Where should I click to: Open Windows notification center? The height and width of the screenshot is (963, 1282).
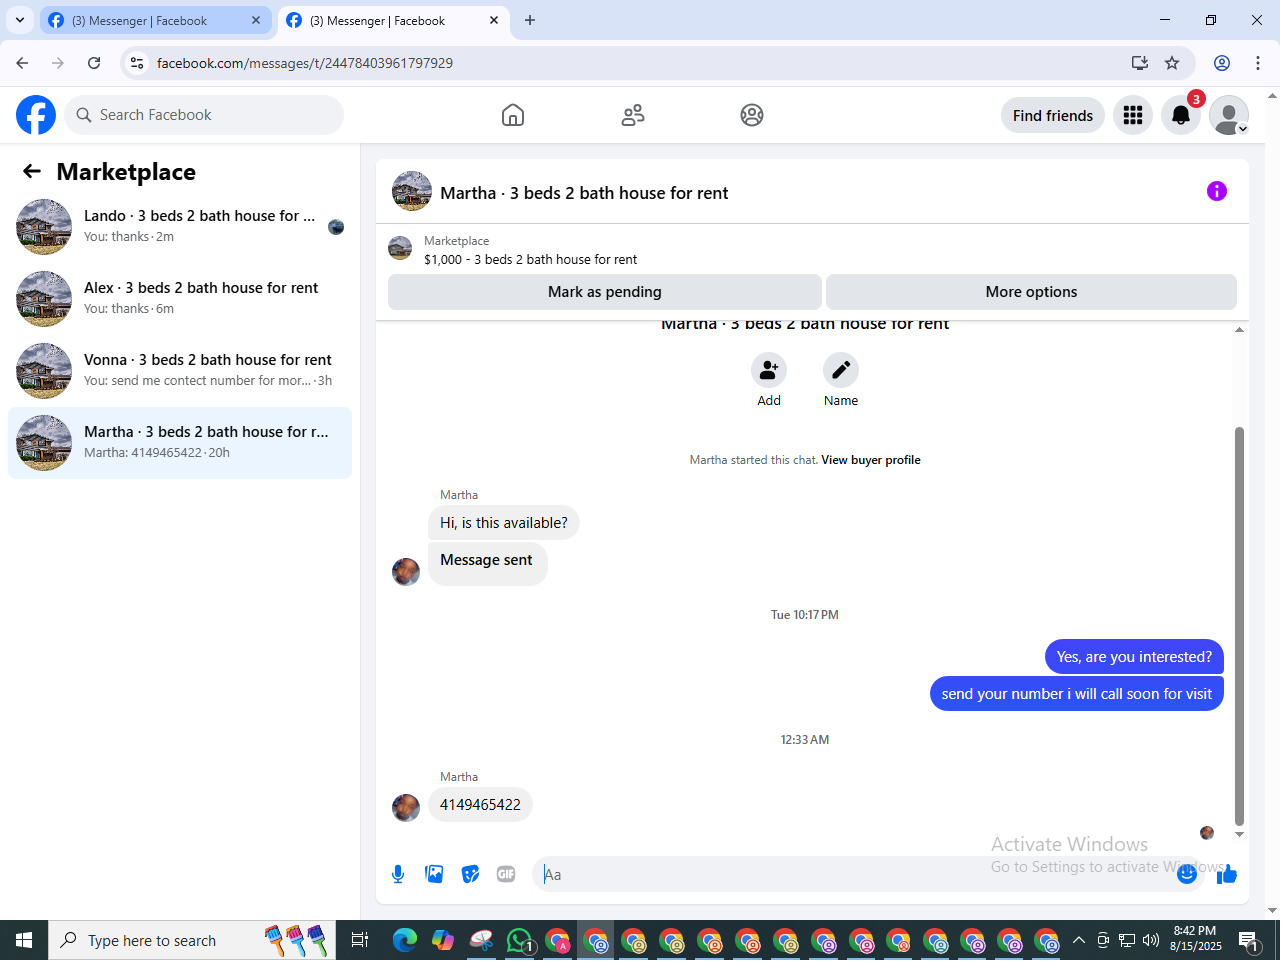(x=1249, y=940)
